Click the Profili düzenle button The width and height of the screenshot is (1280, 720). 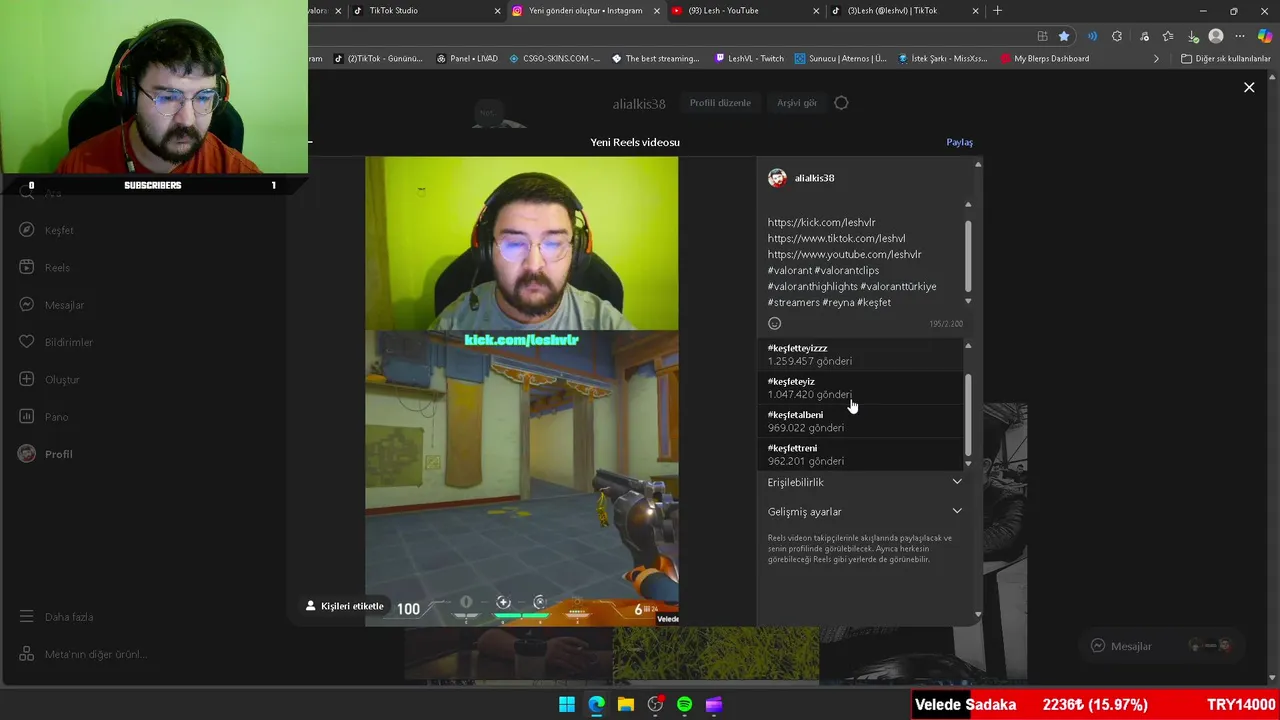tap(720, 103)
